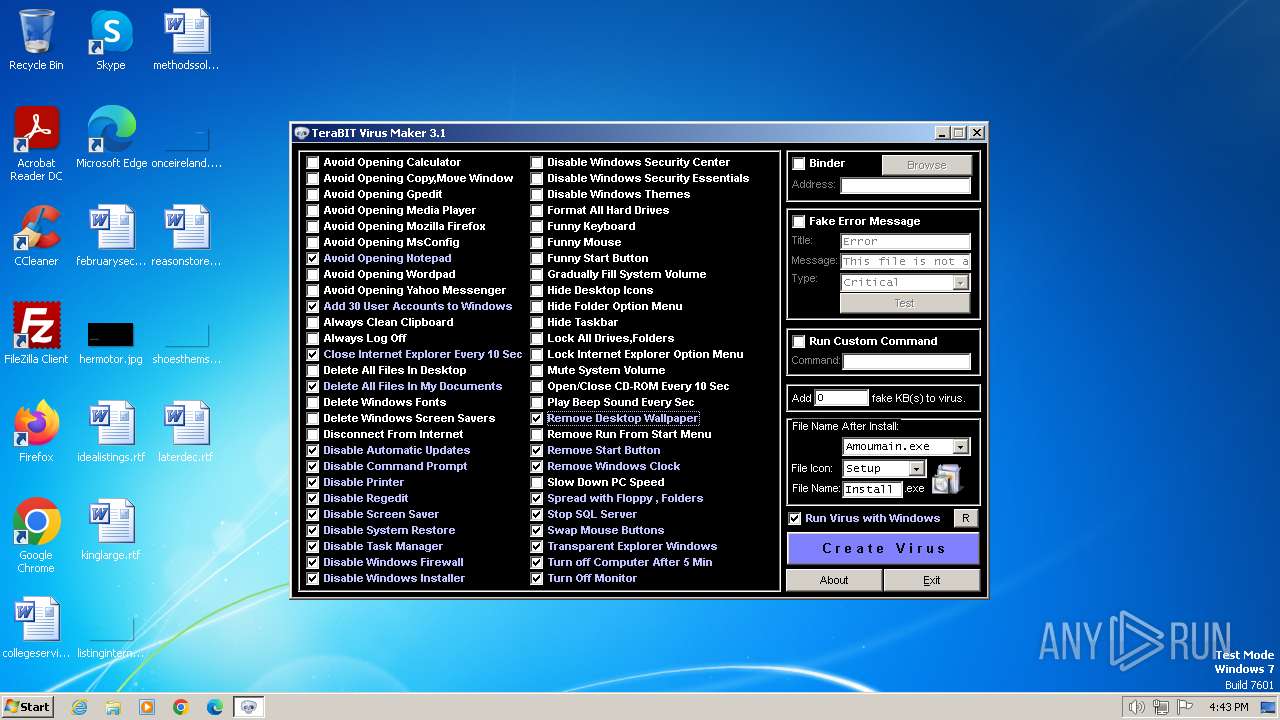1280x720 pixels.
Task: Enable Run Custom Command checkbox
Action: point(799,341)
